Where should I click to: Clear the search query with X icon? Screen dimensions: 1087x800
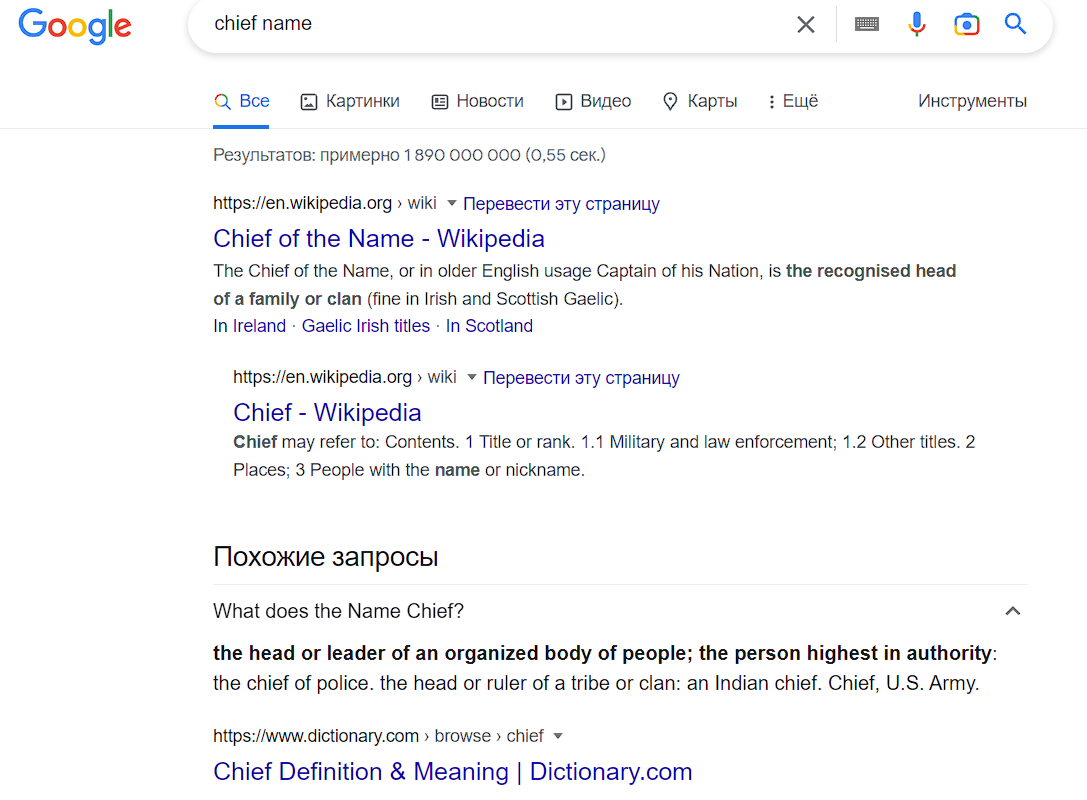pyautogui.click(x=805, y=25)
